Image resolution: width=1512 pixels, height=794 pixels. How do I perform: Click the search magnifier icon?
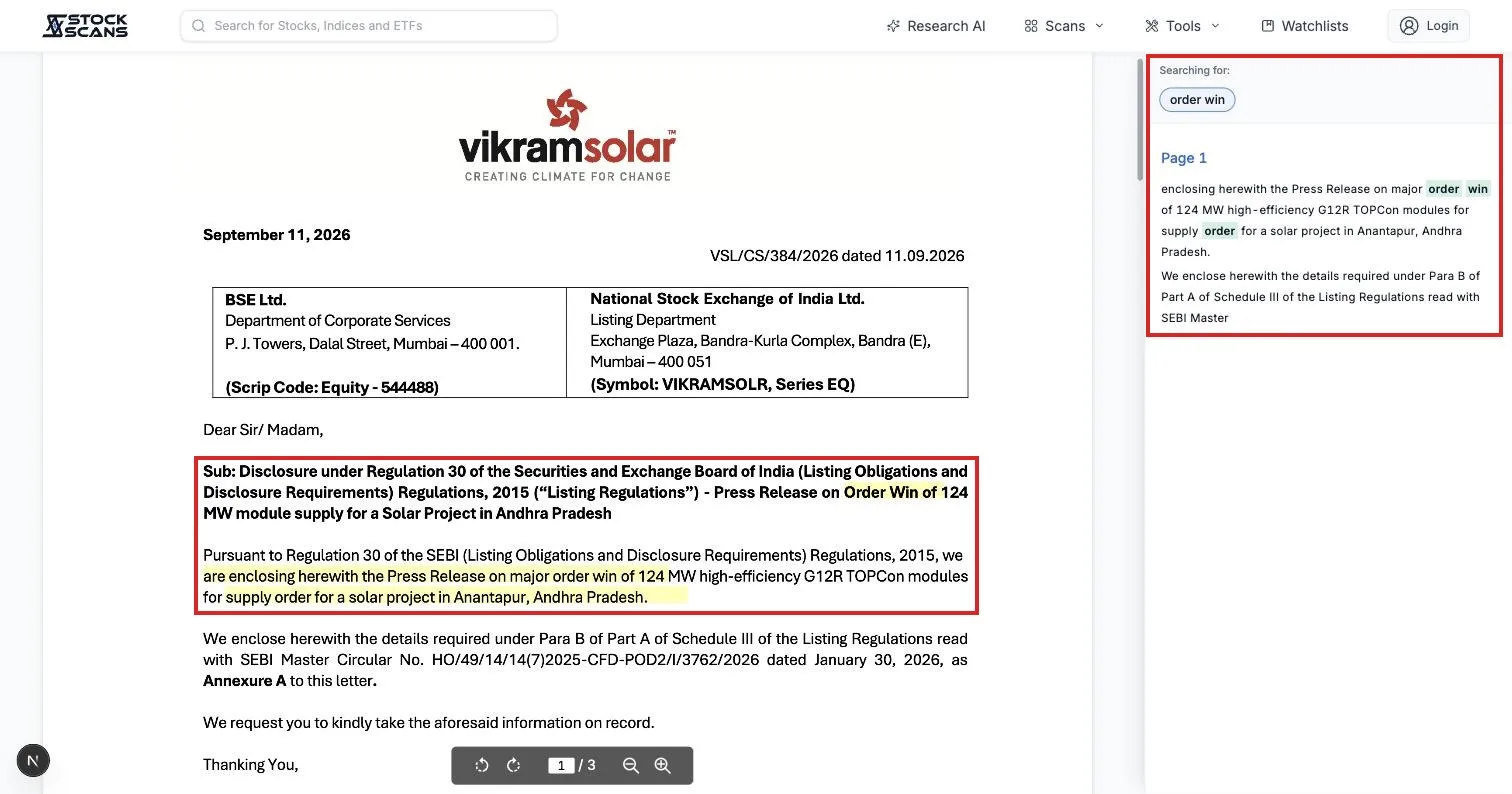click(199, 26)
